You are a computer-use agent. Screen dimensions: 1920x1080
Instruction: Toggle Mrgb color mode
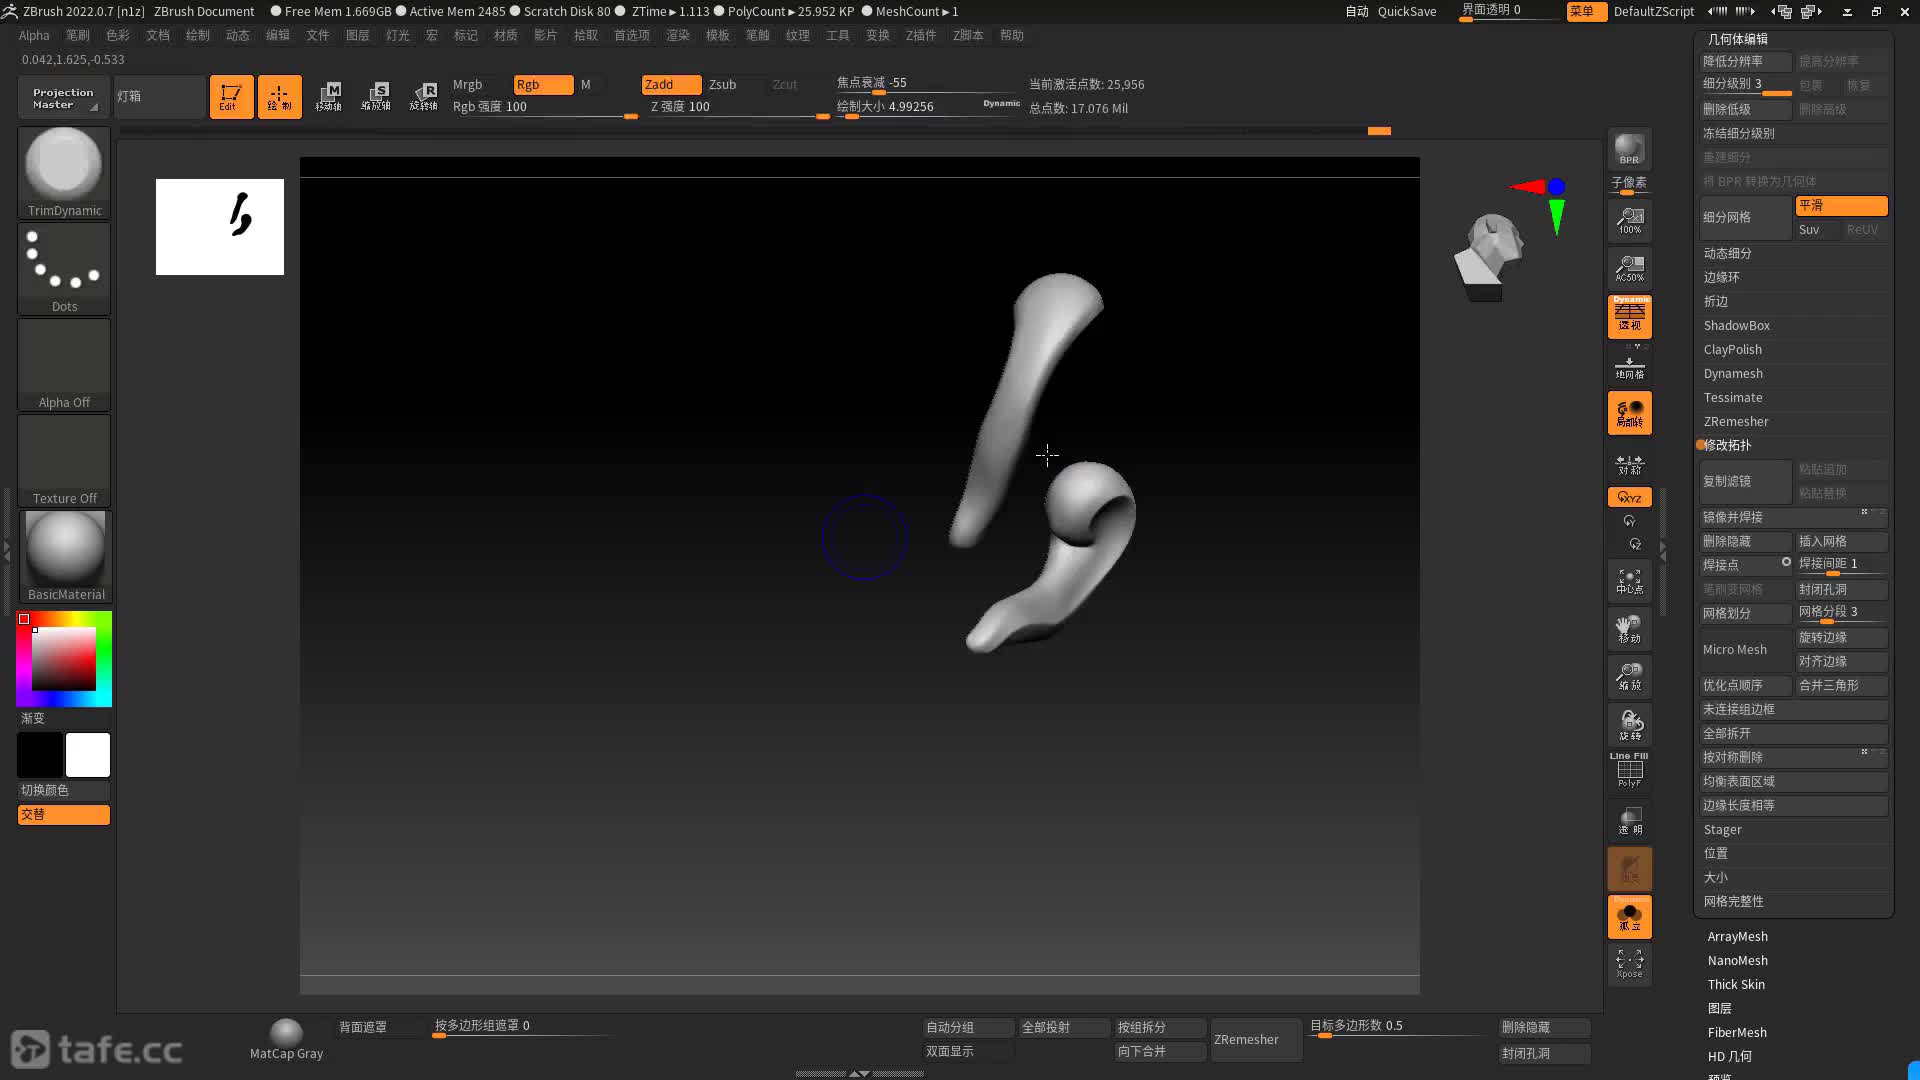coord(468,85)
